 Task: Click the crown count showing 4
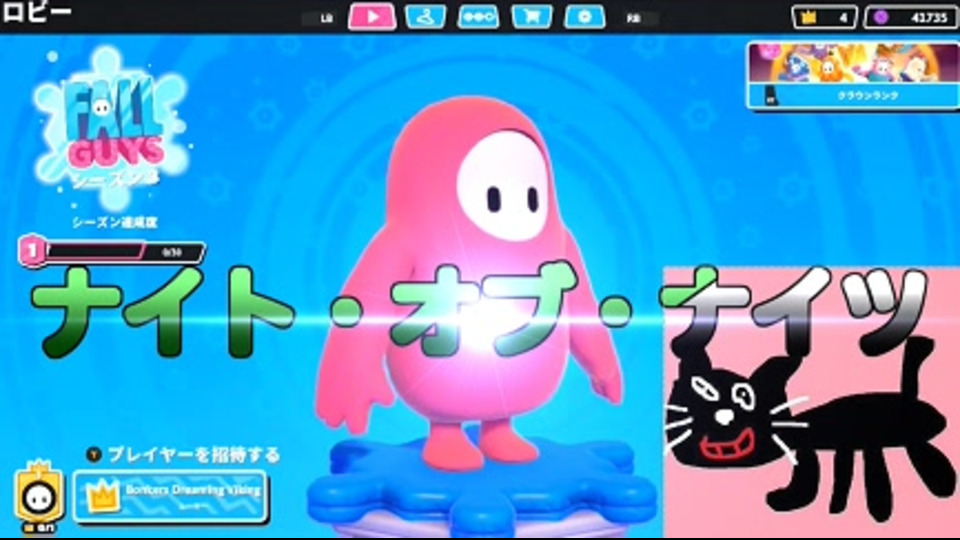824,17
